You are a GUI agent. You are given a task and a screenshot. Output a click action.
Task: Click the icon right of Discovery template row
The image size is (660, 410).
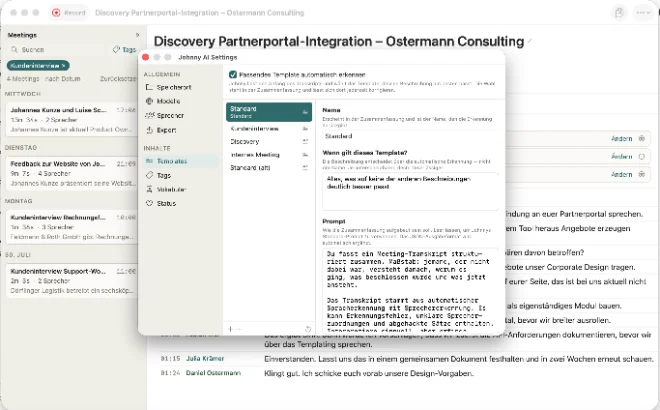305,141
